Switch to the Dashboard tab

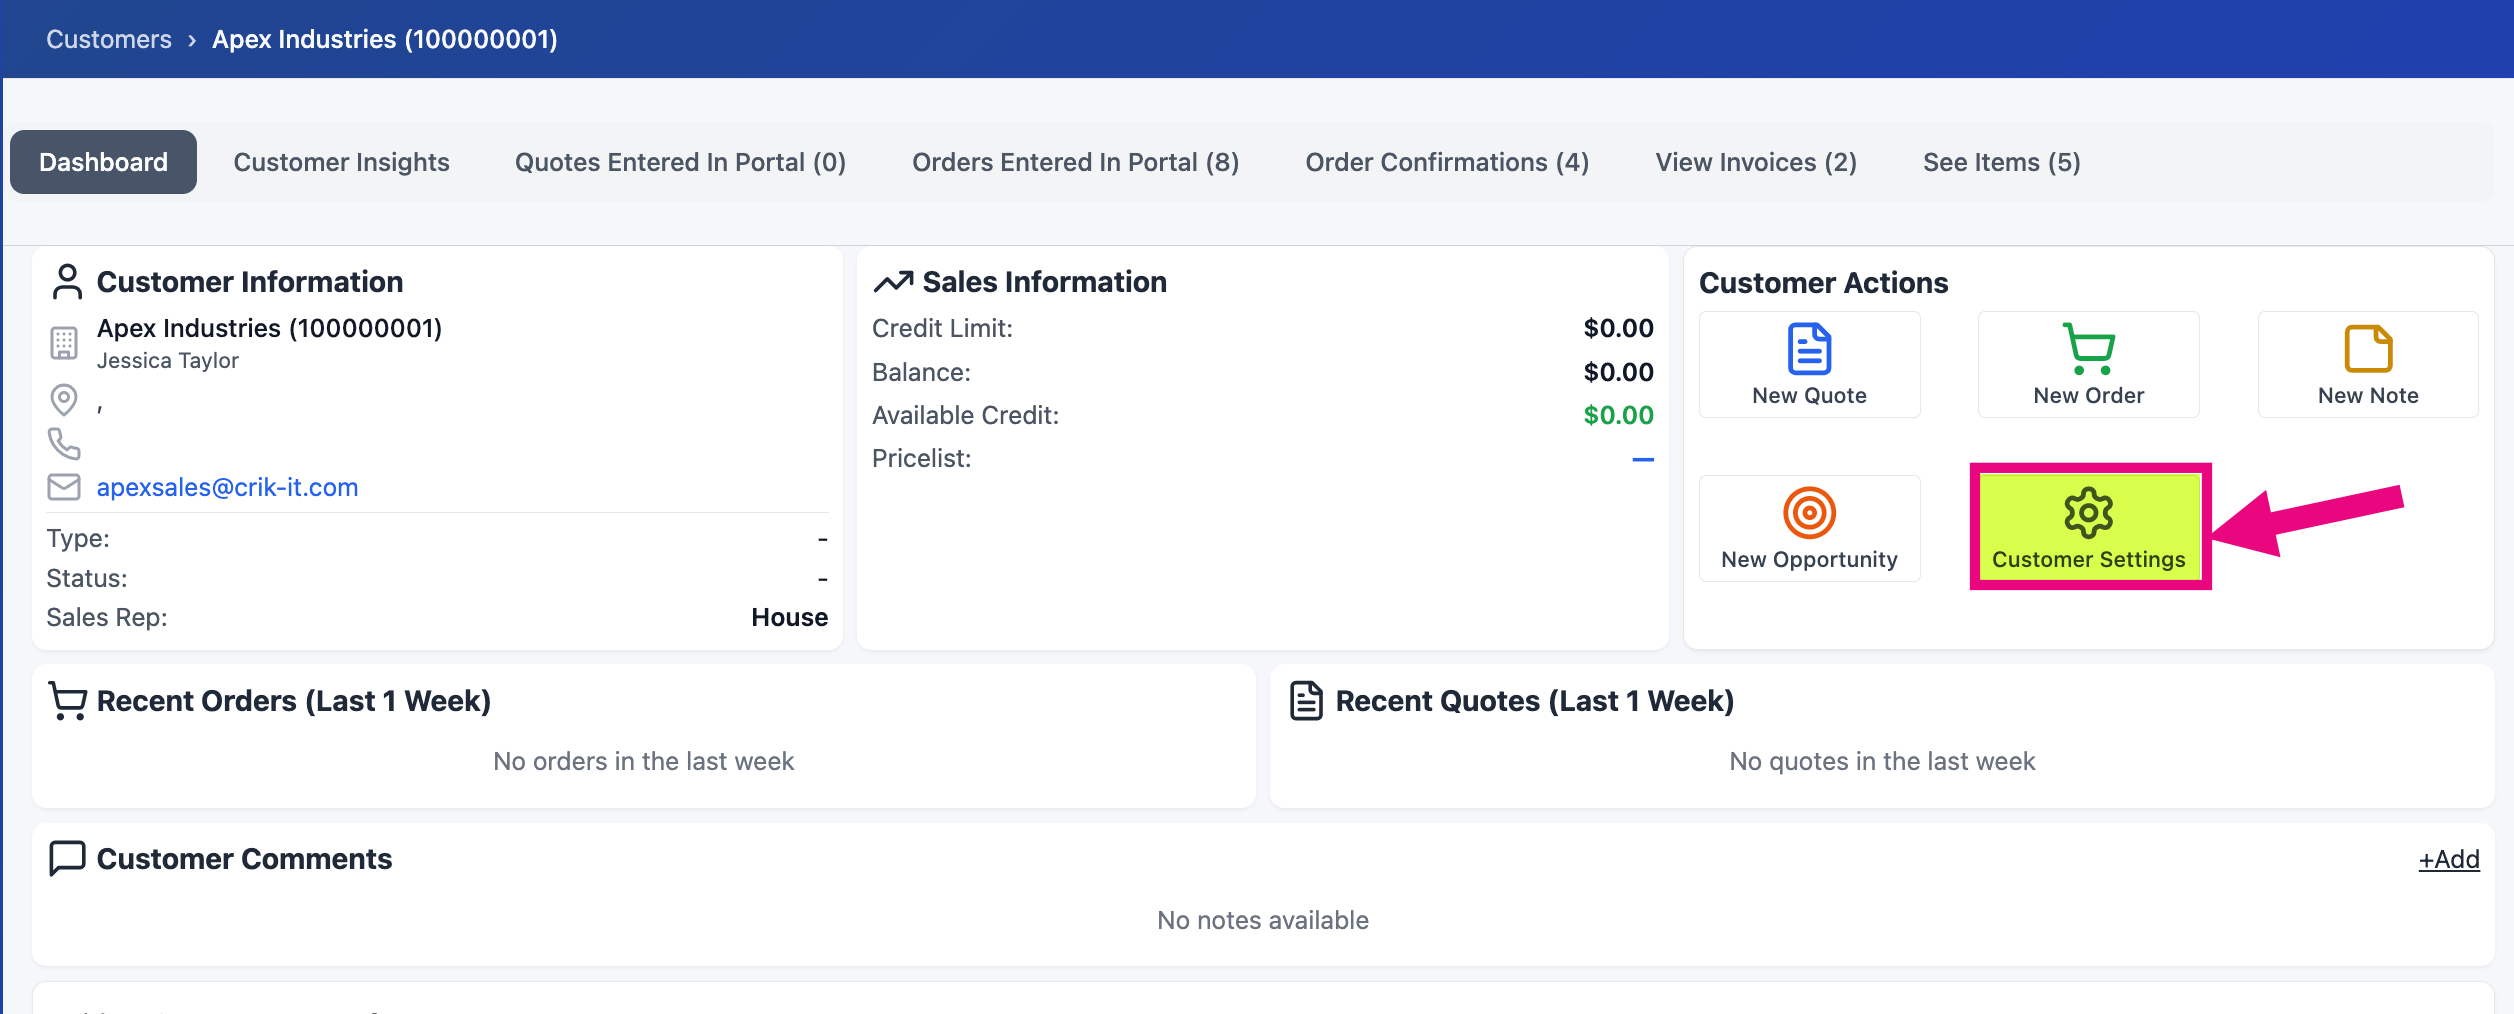coord(103,162)
